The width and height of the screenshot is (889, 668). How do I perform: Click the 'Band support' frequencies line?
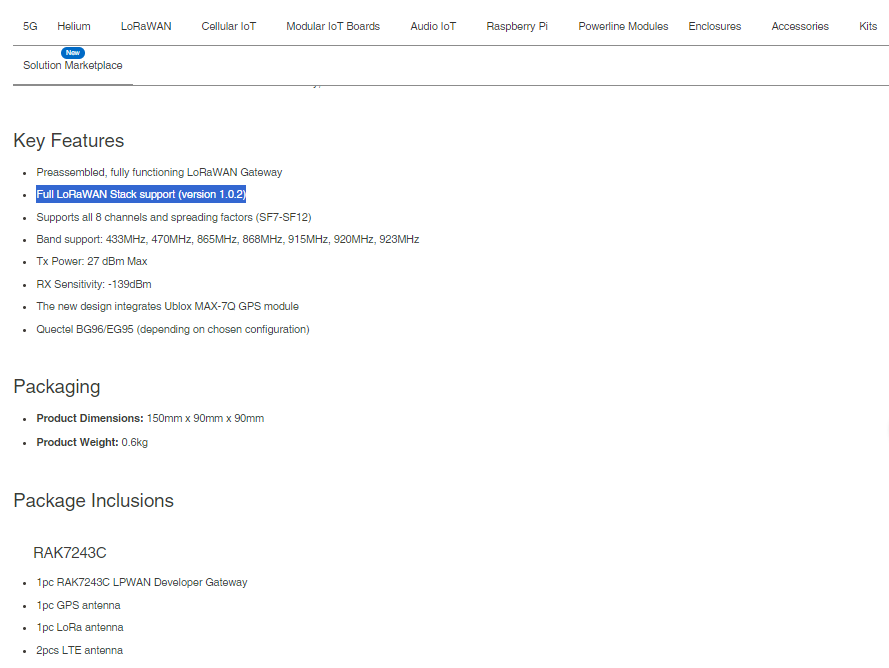tap(228, 239)
